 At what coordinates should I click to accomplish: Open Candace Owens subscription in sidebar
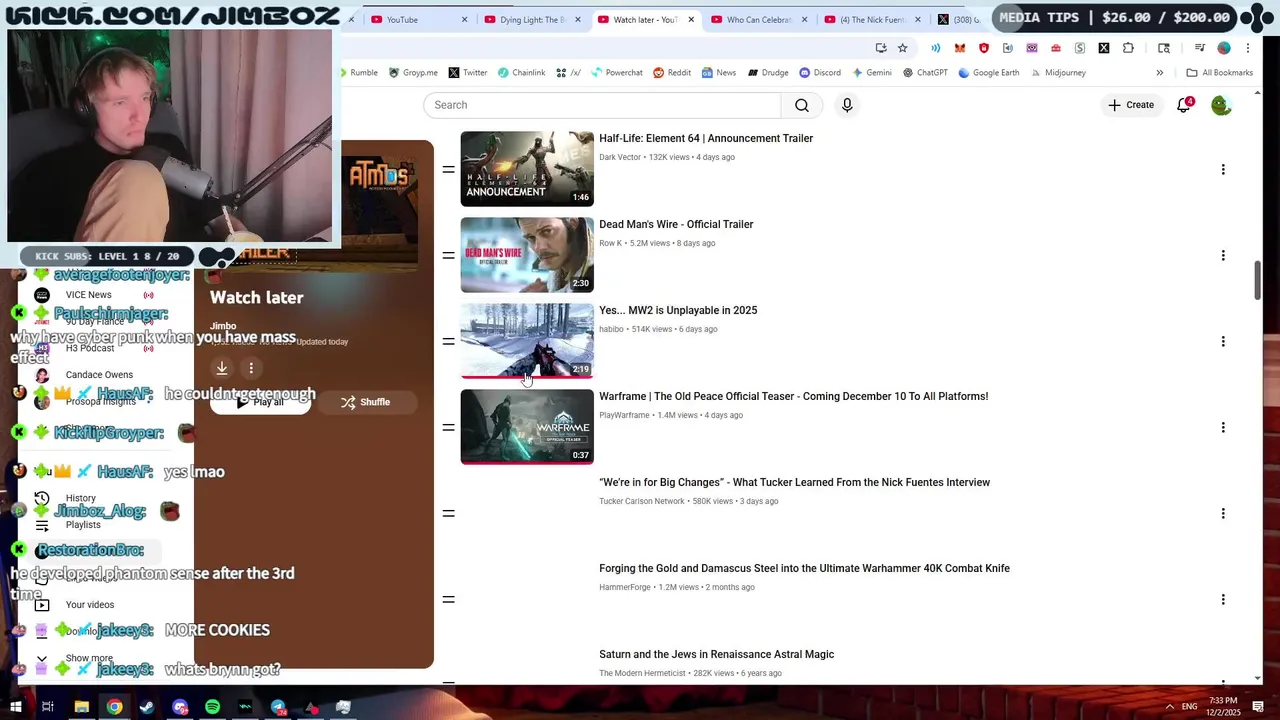(98, 375)
